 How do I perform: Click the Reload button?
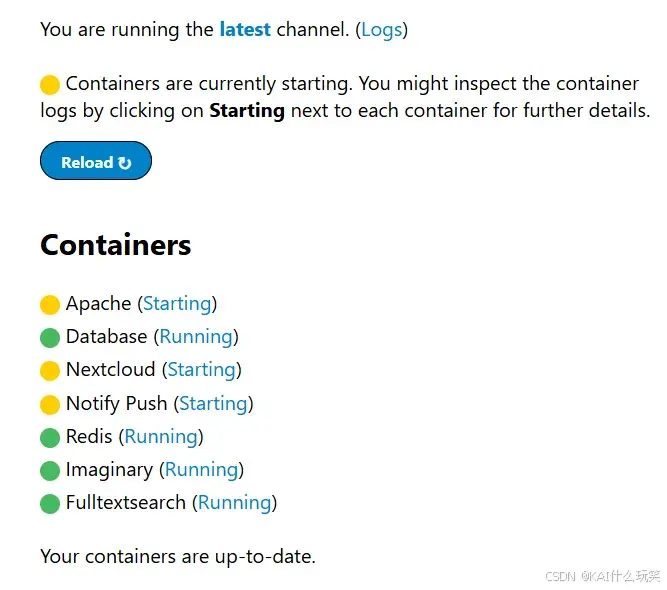tap(96, 161)
